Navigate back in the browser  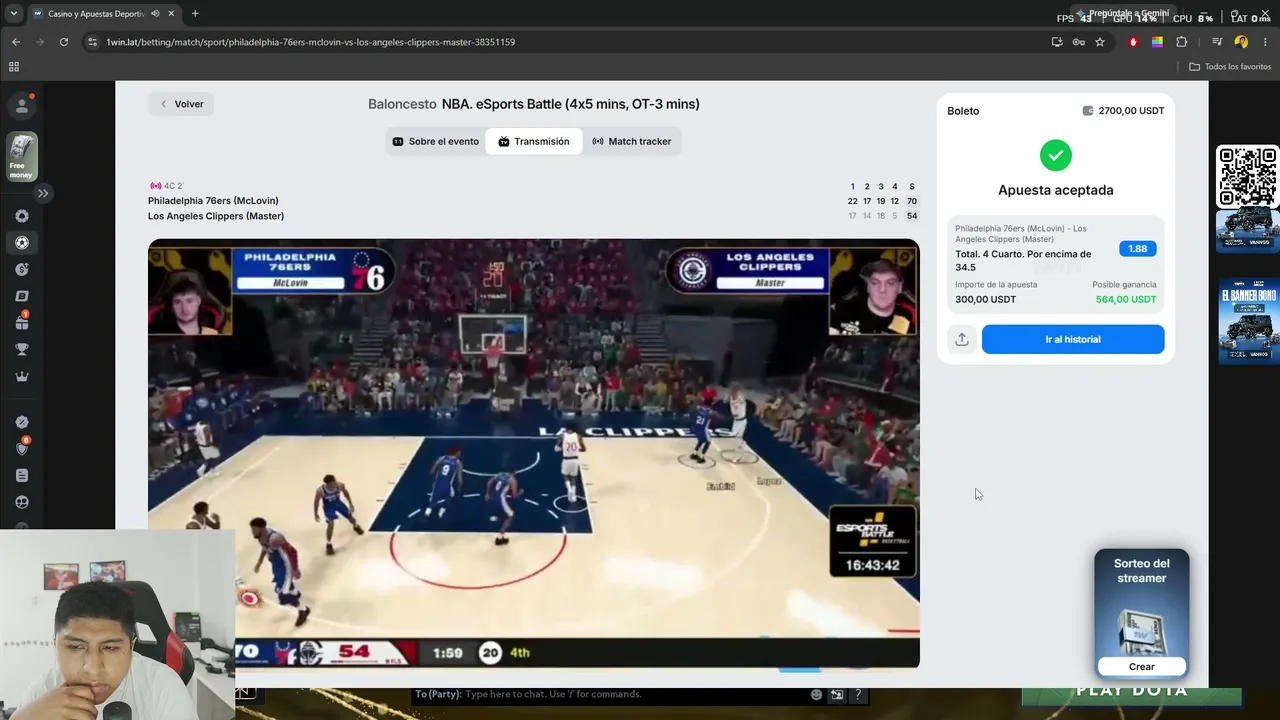(16, 42)
